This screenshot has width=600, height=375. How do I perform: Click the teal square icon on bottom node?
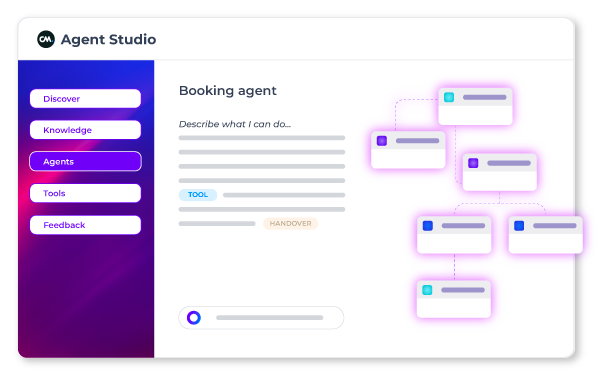point(427,290)
